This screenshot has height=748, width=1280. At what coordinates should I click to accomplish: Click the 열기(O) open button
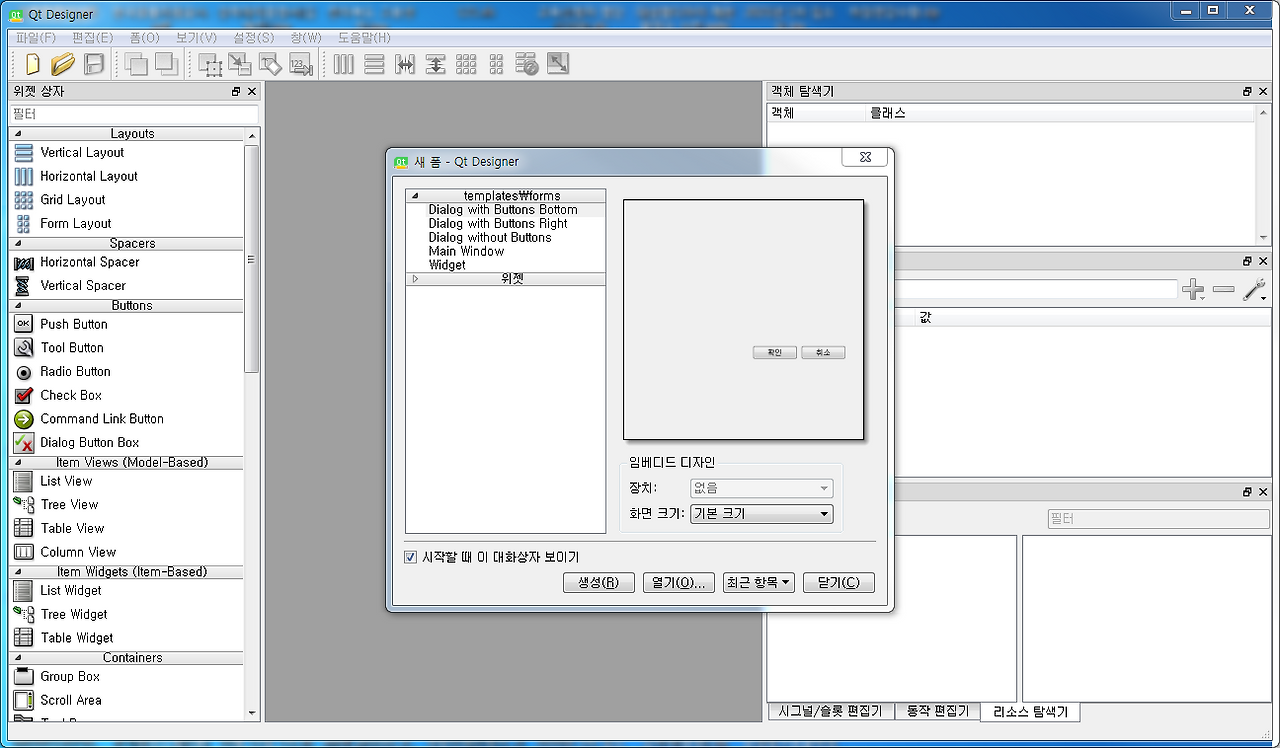678,582
